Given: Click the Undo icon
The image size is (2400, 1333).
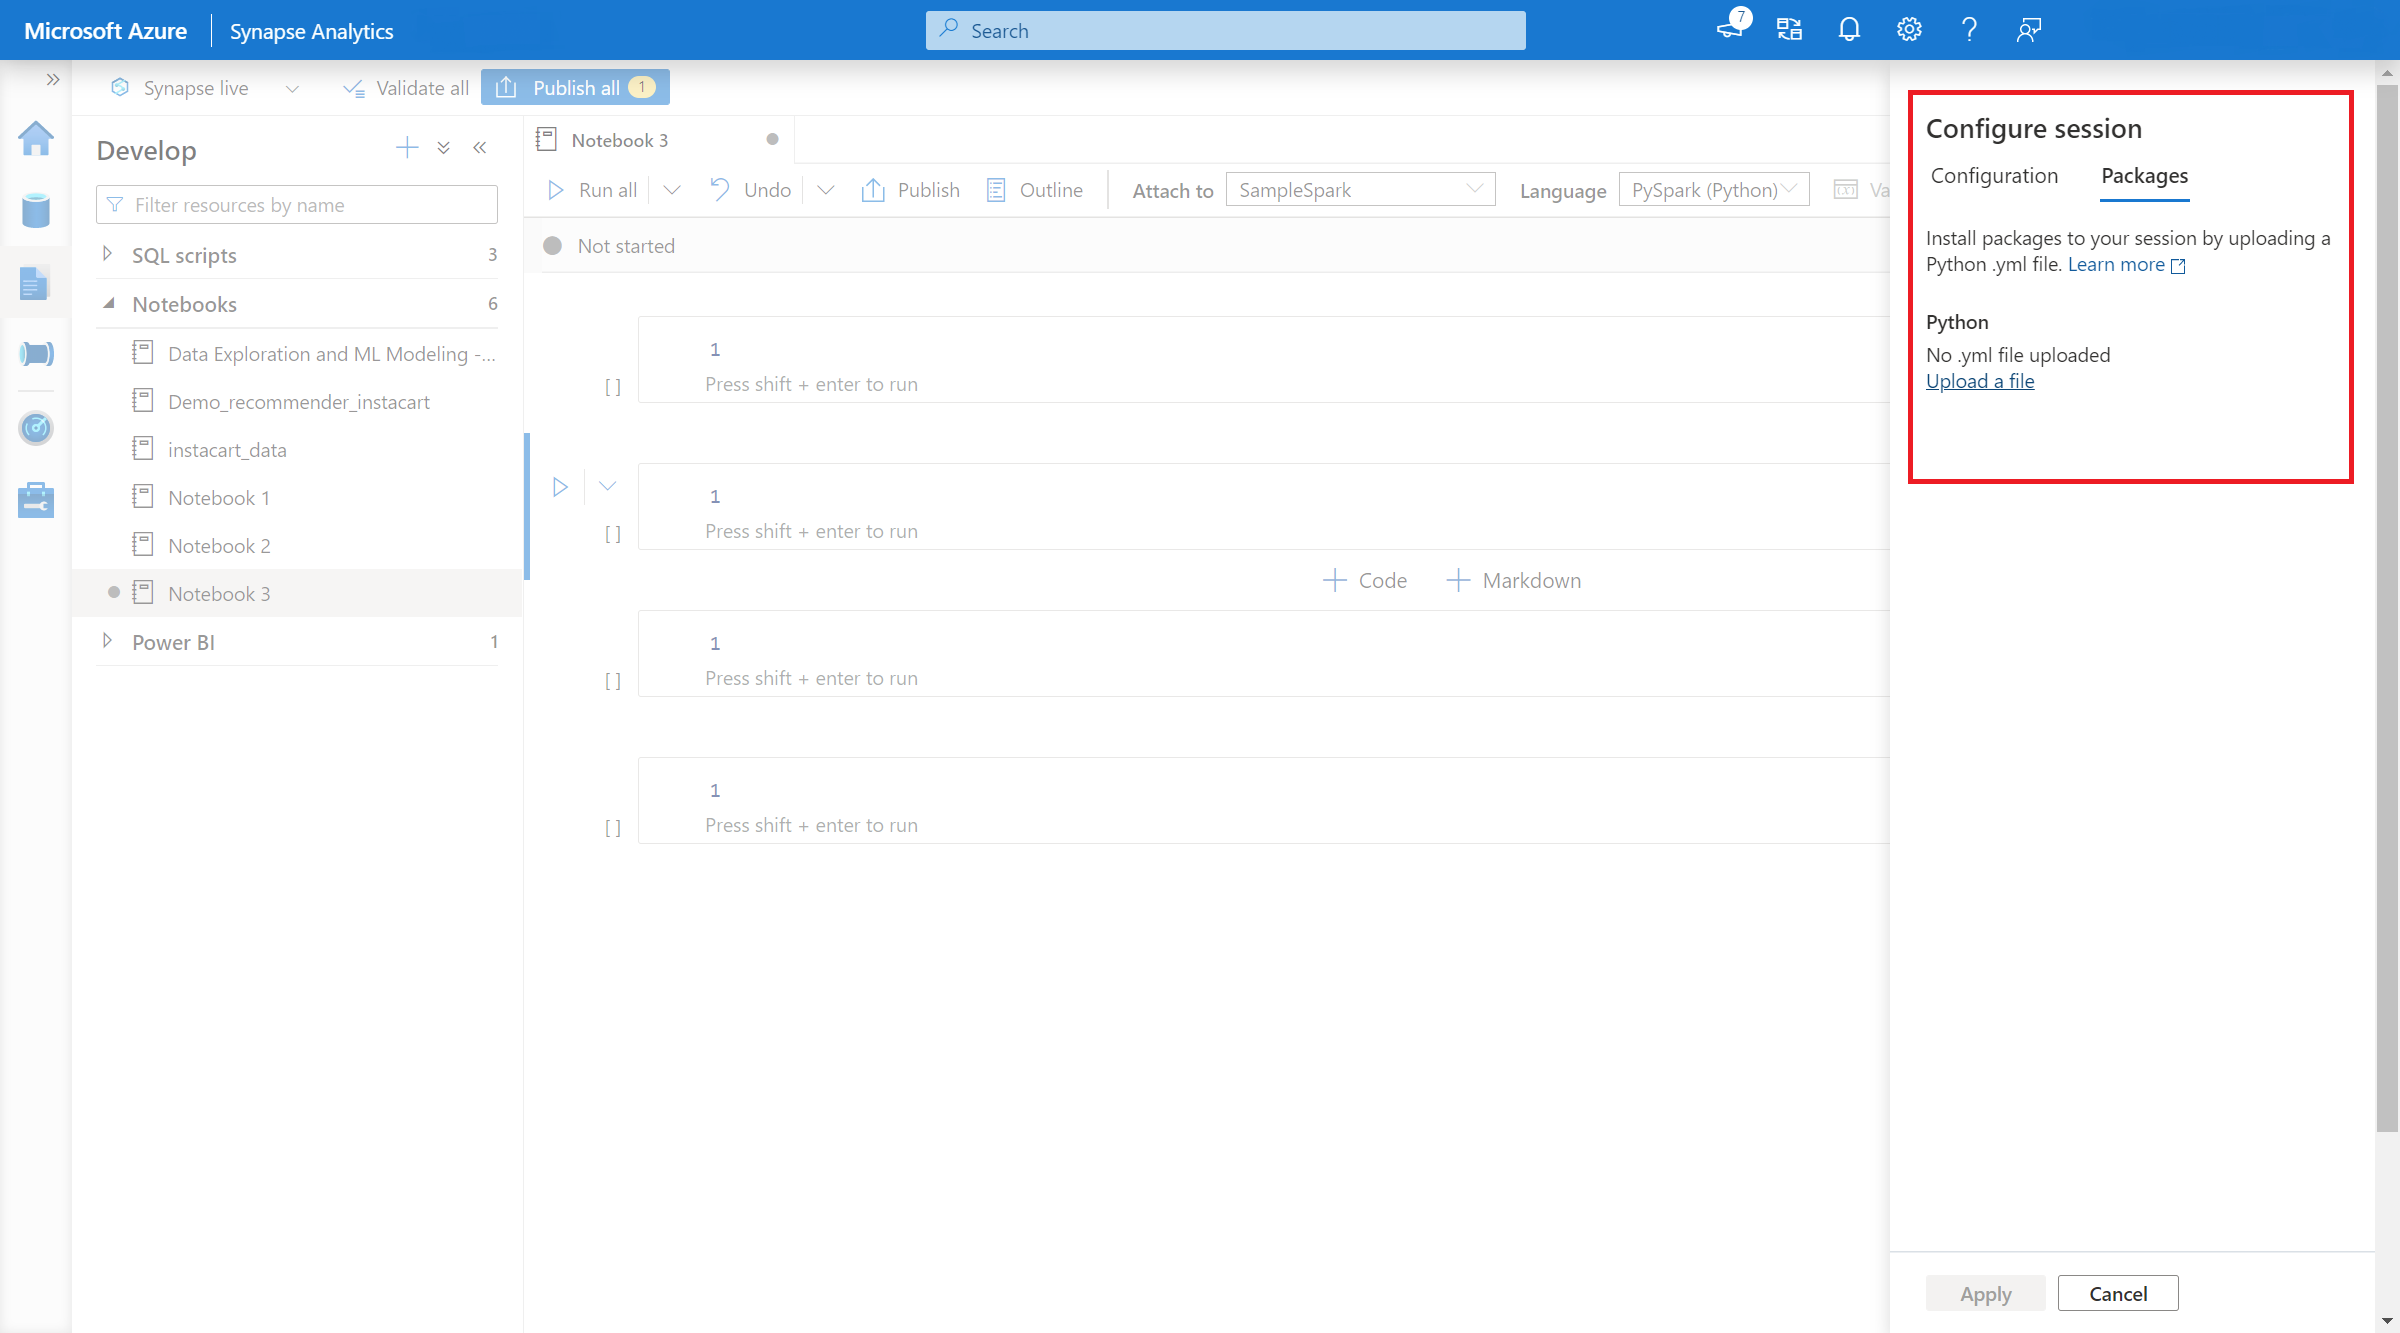Looking at the screenshot, I should click(x=719, y=189).
